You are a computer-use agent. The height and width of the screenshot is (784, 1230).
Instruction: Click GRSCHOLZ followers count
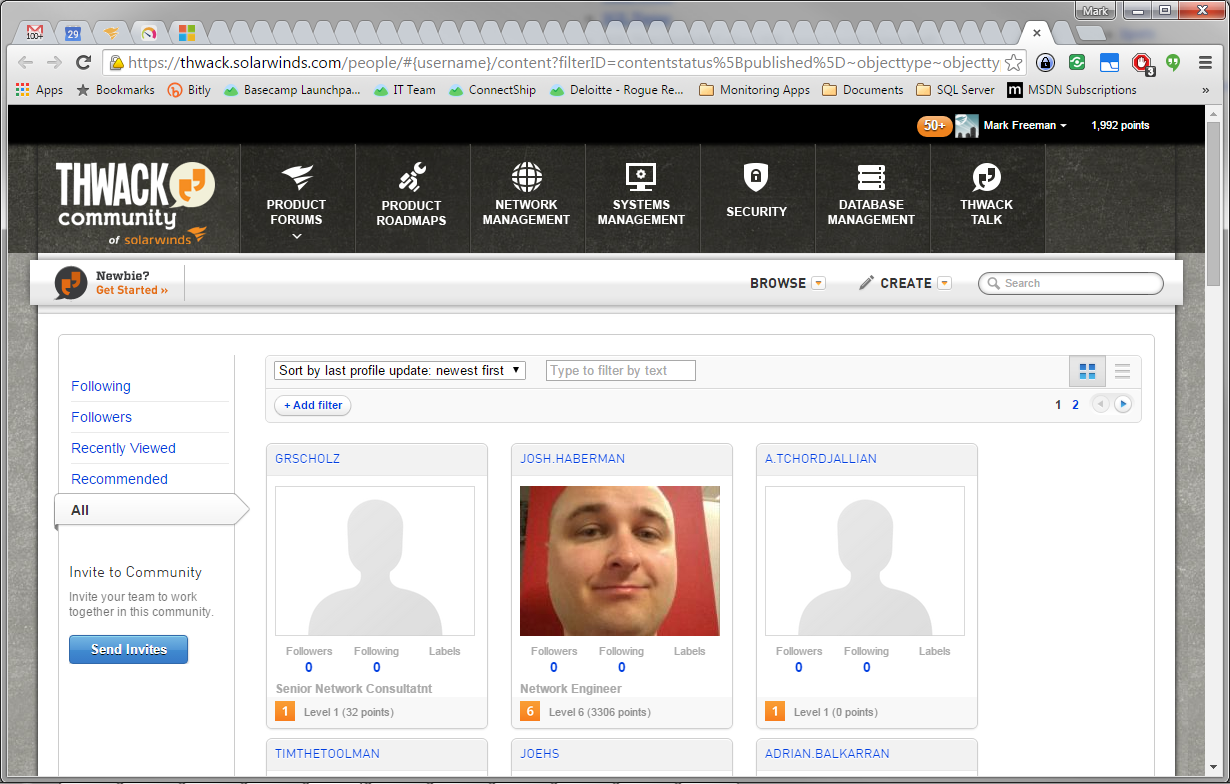309,667
